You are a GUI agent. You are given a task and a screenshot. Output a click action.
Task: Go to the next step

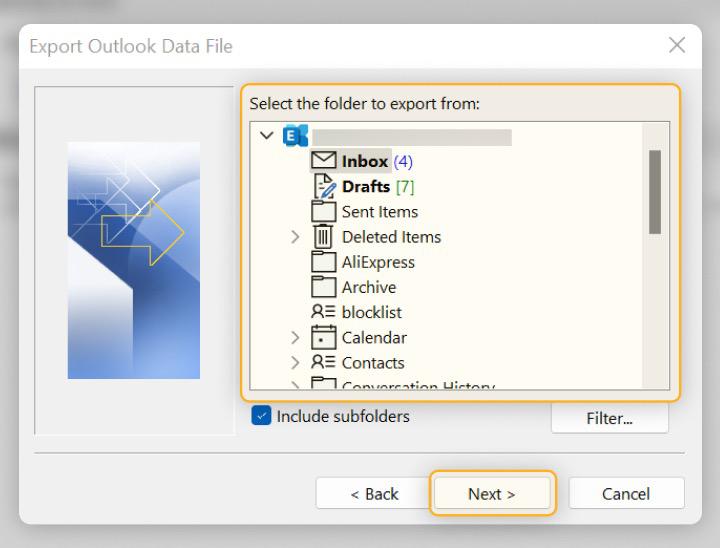point(491,494)
